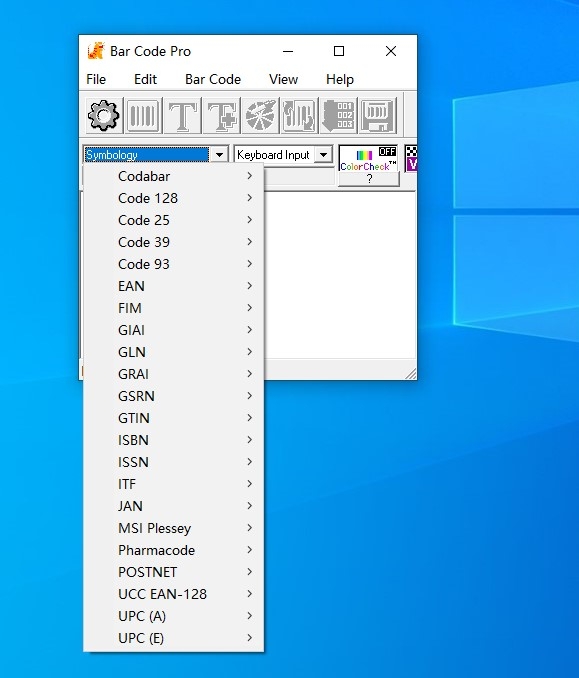Select the text T tool icon
This screenshot has height=678, width=579.
[x=182, y=115]
